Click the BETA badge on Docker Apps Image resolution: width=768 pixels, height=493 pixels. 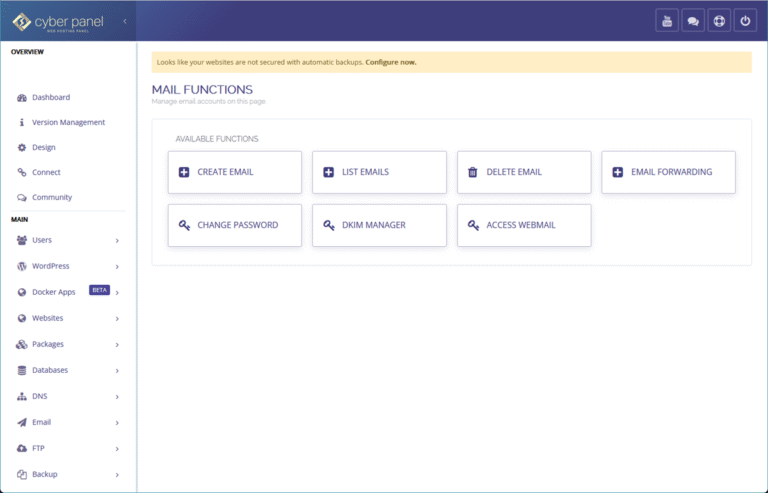99,290
